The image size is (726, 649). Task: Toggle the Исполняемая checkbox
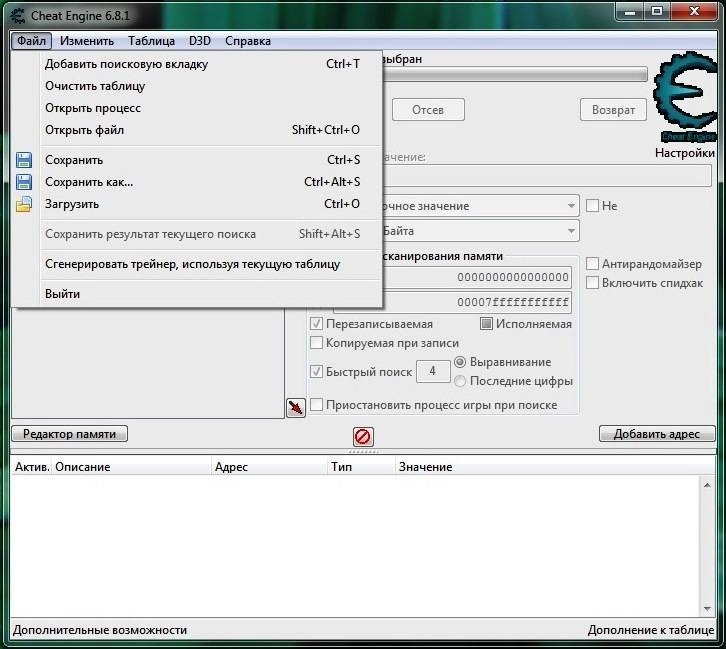486,324
